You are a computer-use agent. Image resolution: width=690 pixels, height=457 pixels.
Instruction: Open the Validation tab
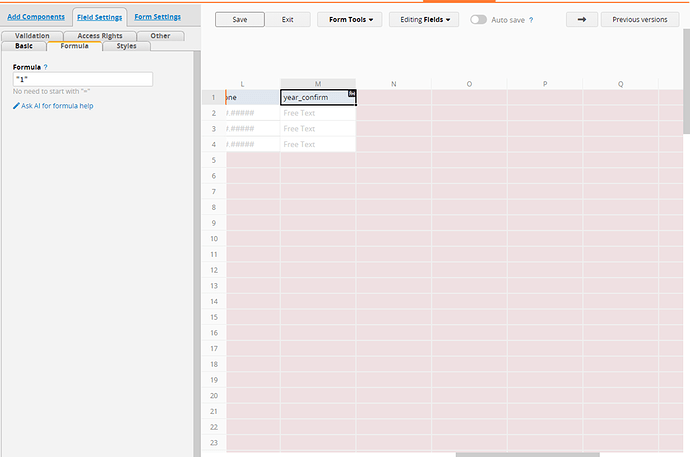[x=32, y=36]
